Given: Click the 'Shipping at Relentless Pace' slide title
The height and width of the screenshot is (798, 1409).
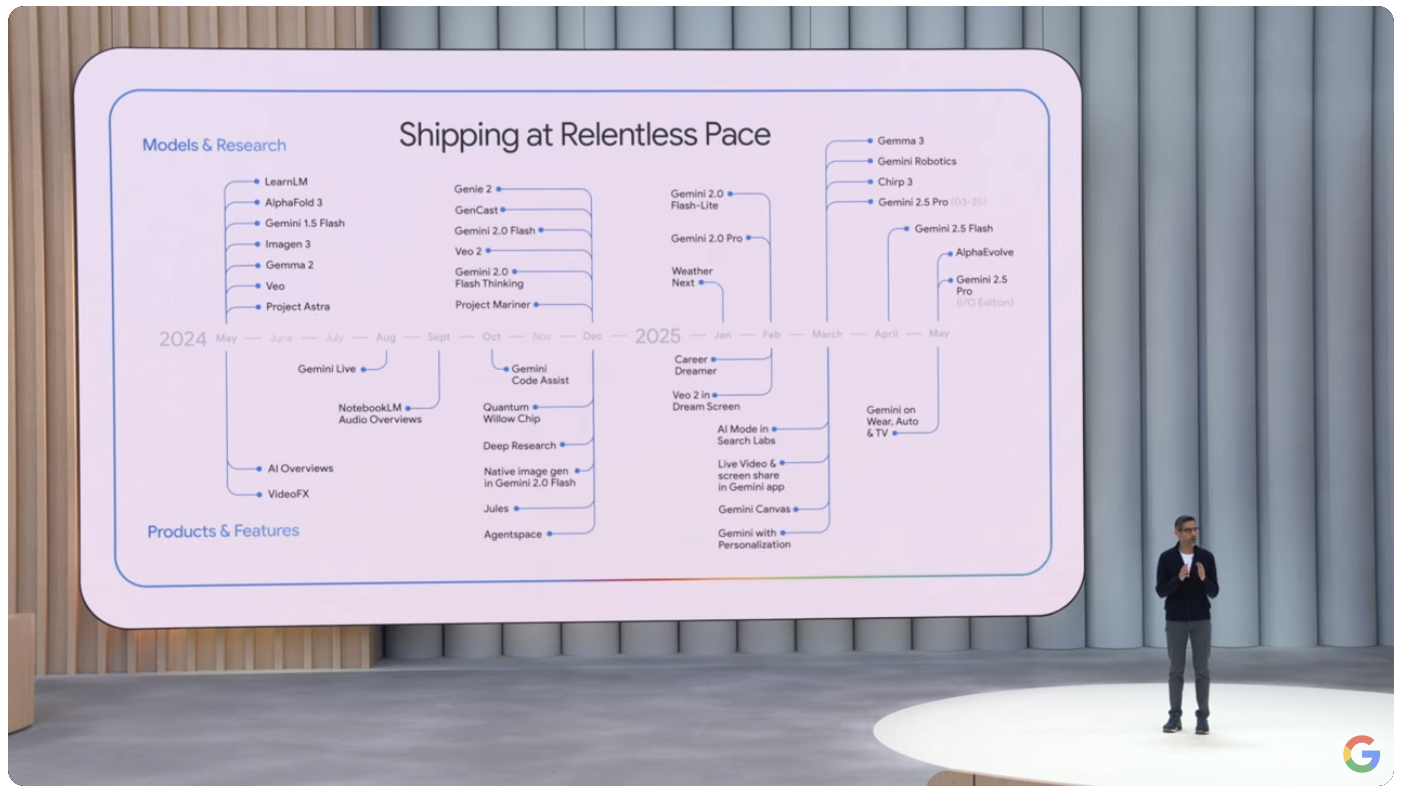Looking at the screenshot, I should pyautogui.click(x=585, y=135).
